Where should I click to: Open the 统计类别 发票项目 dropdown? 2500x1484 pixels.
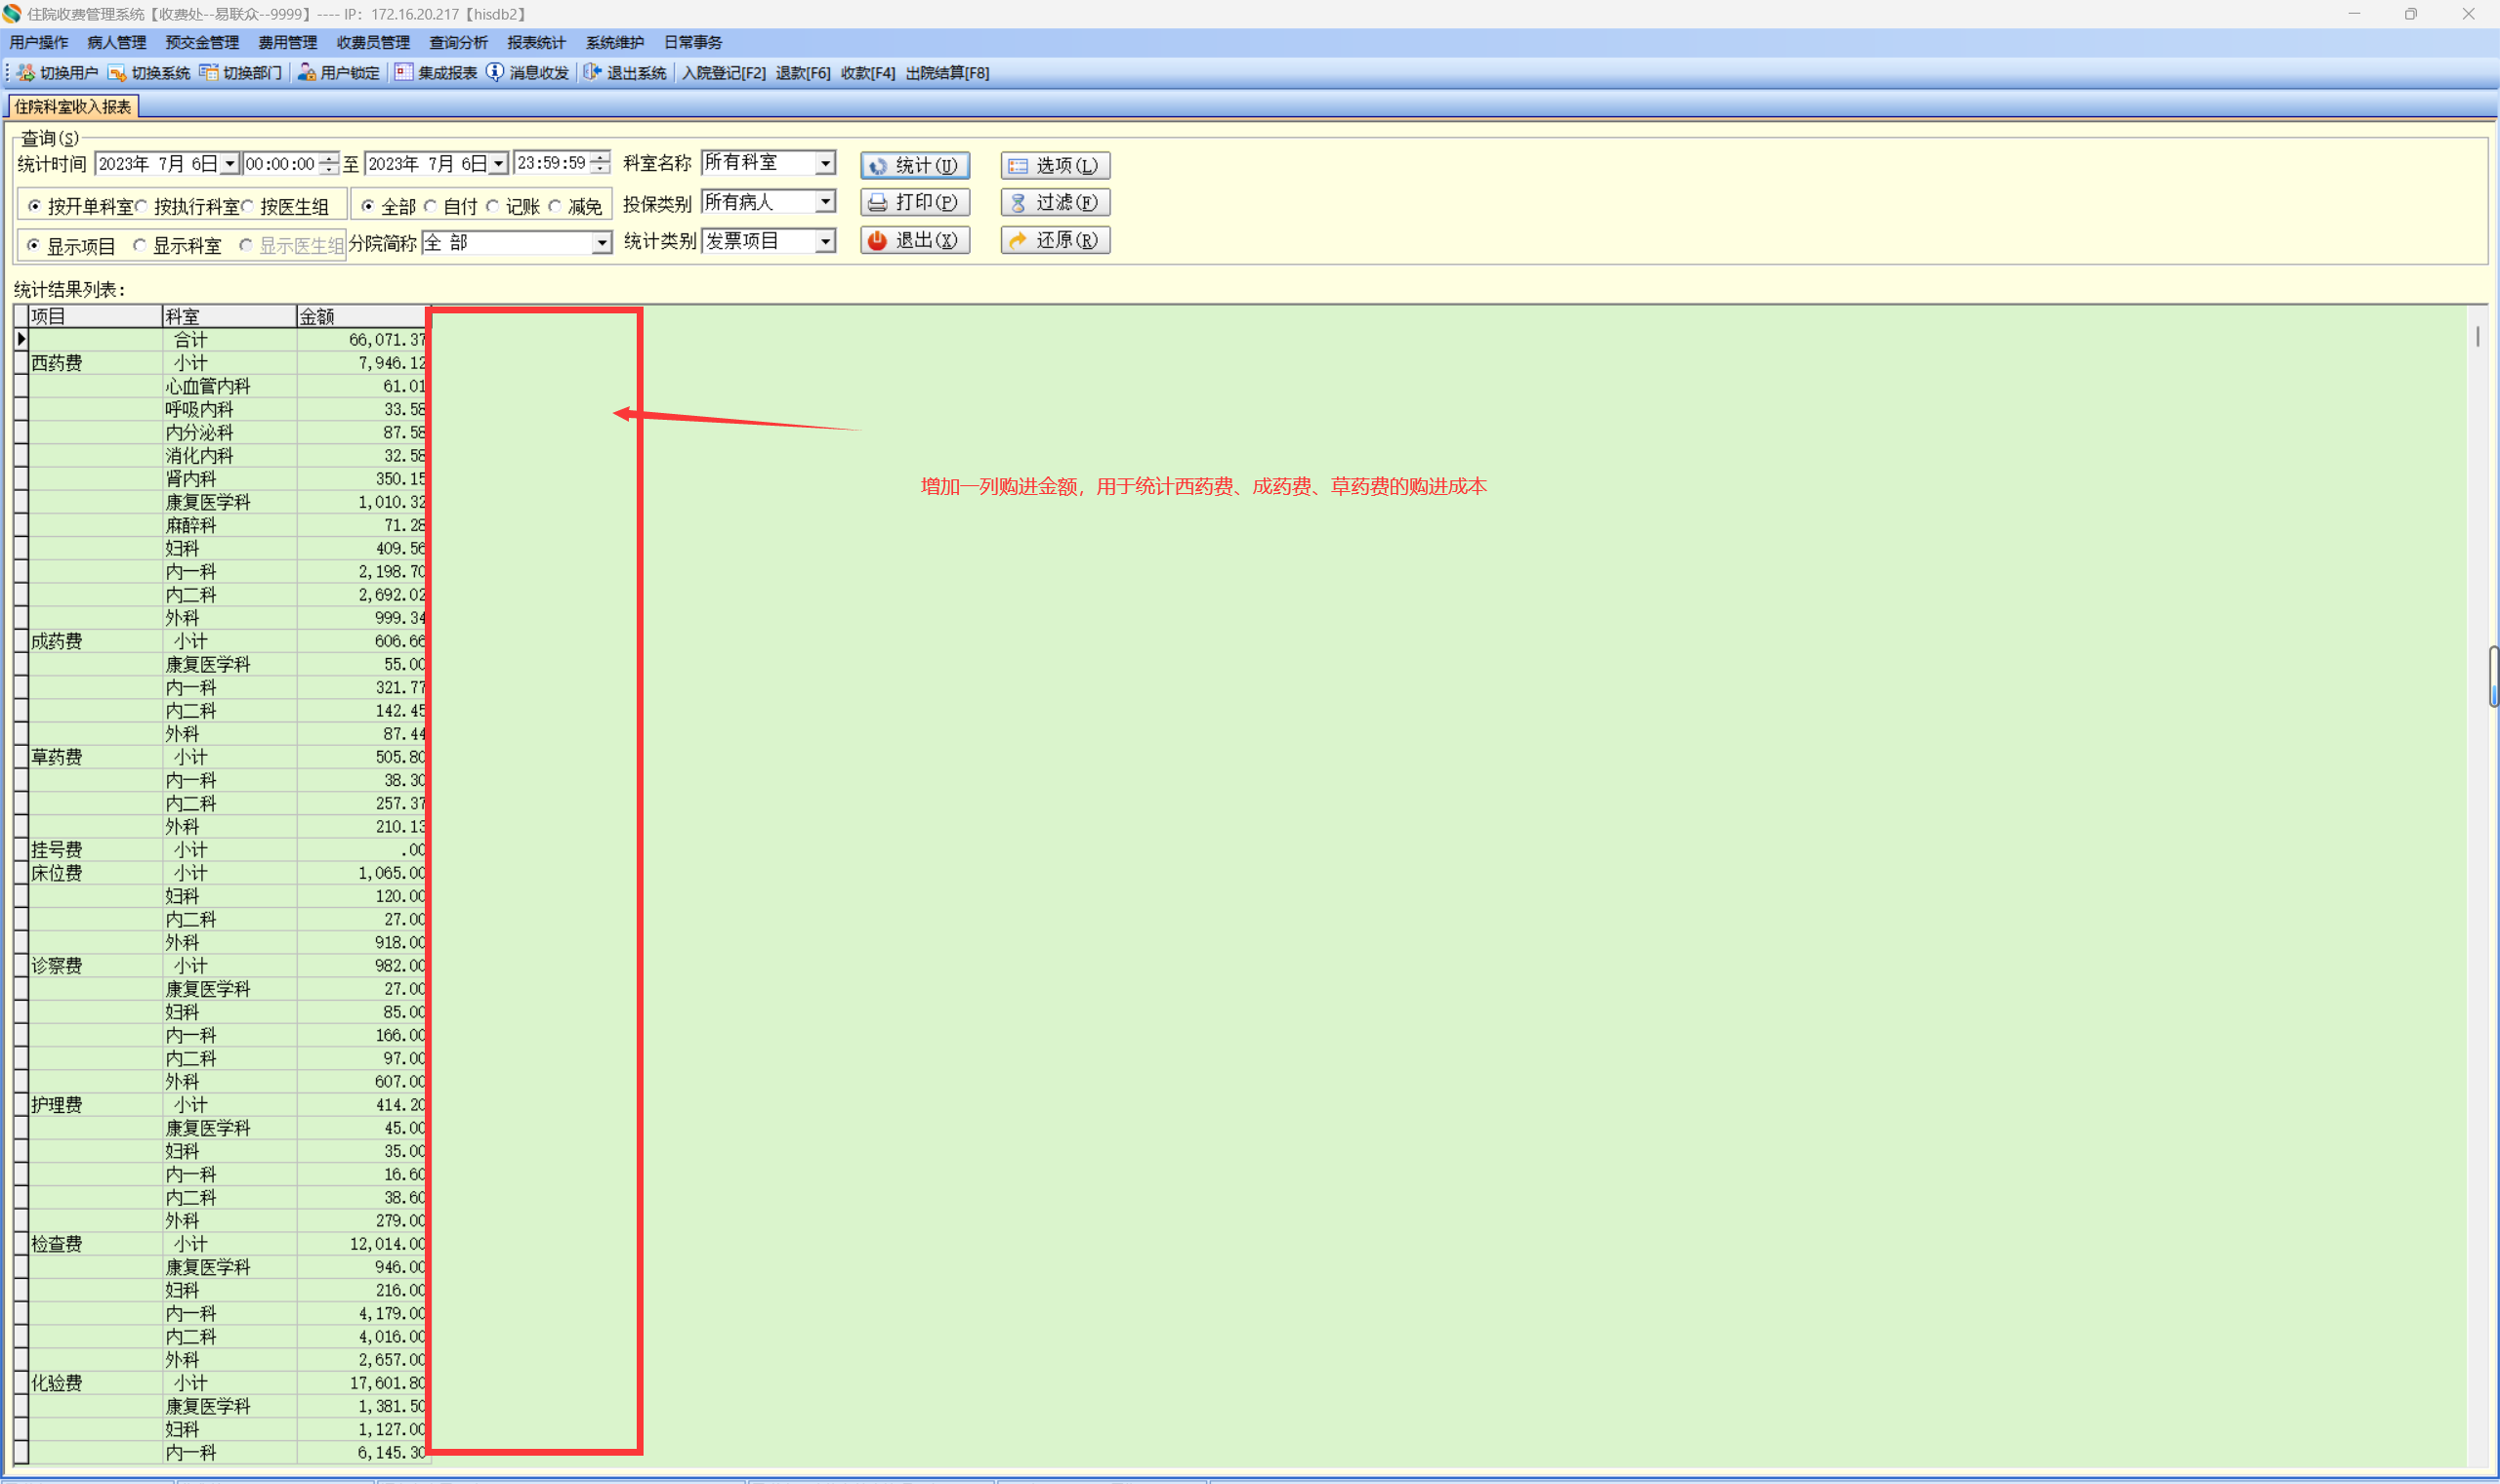(825, 242)
